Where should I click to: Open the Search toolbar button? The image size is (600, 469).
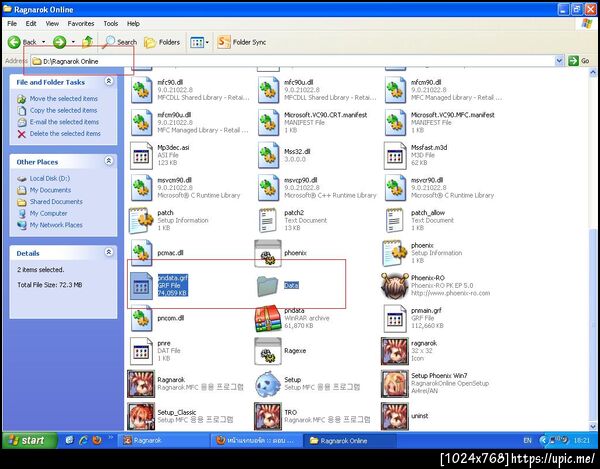click(120, 42)
